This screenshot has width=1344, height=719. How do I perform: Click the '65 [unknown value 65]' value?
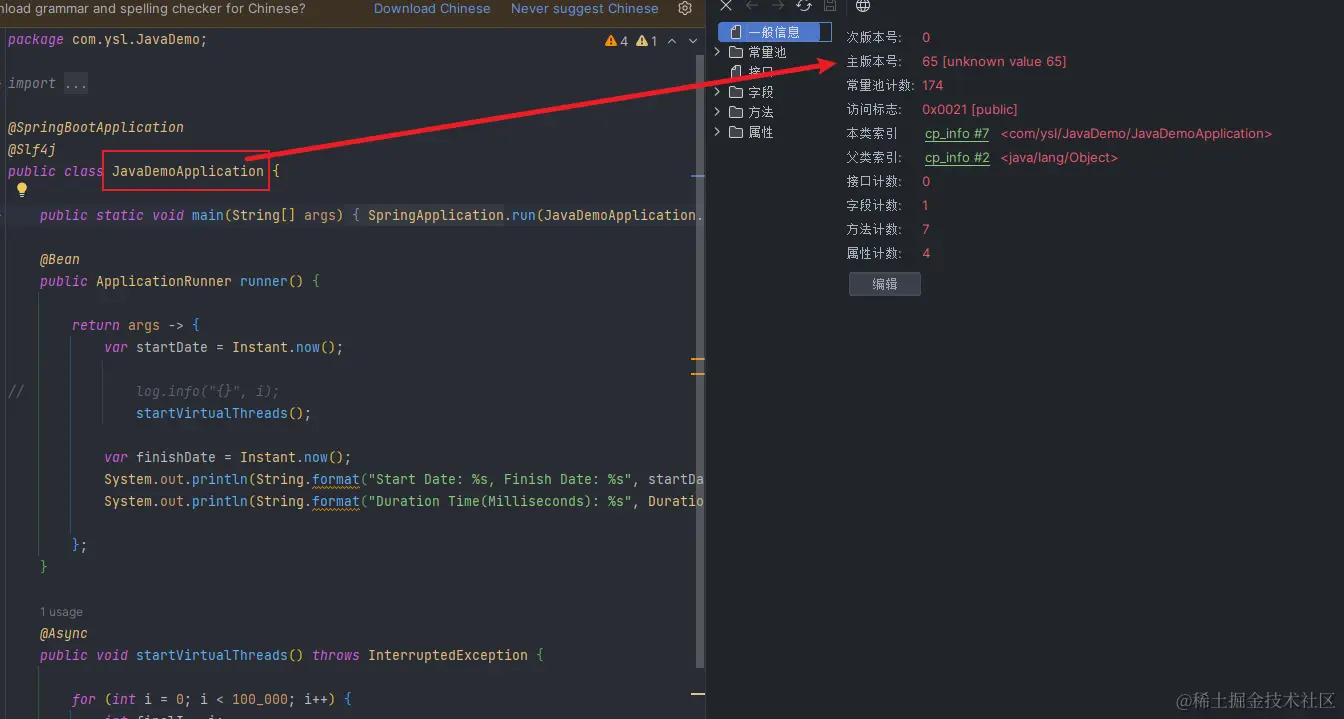click(994, 61)
